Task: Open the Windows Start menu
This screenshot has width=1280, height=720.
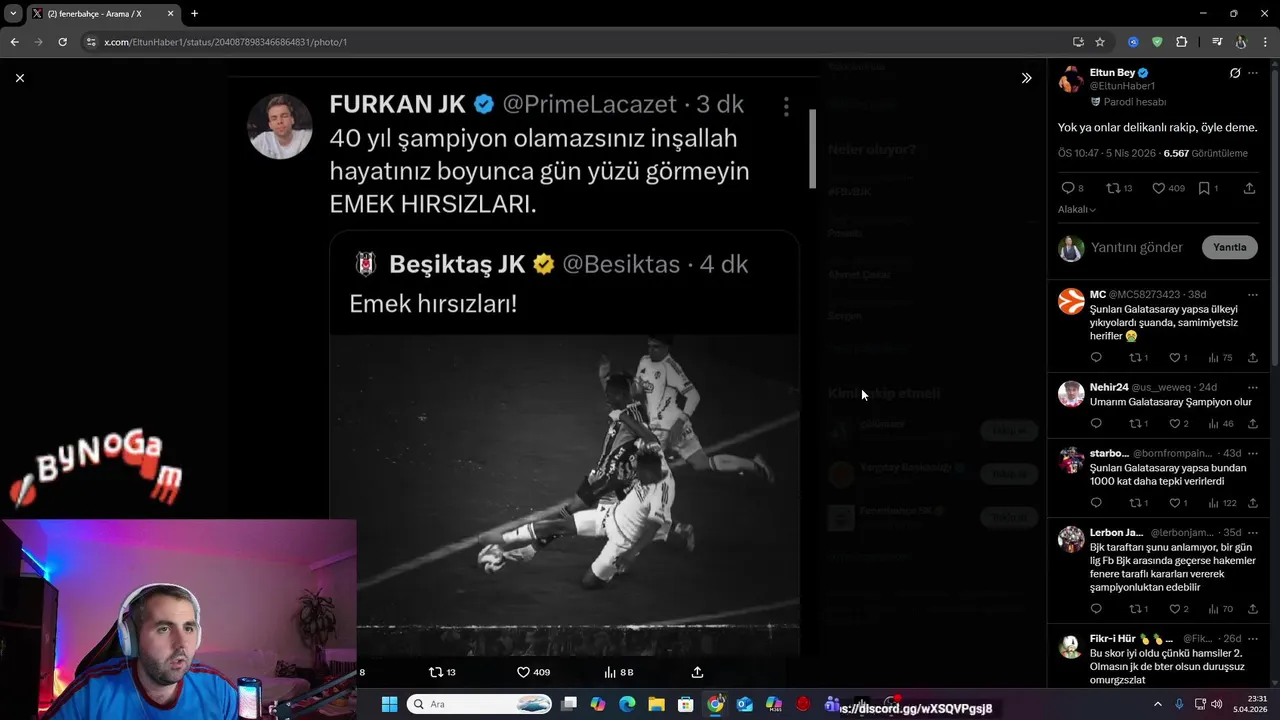Action: pos(389,704)
